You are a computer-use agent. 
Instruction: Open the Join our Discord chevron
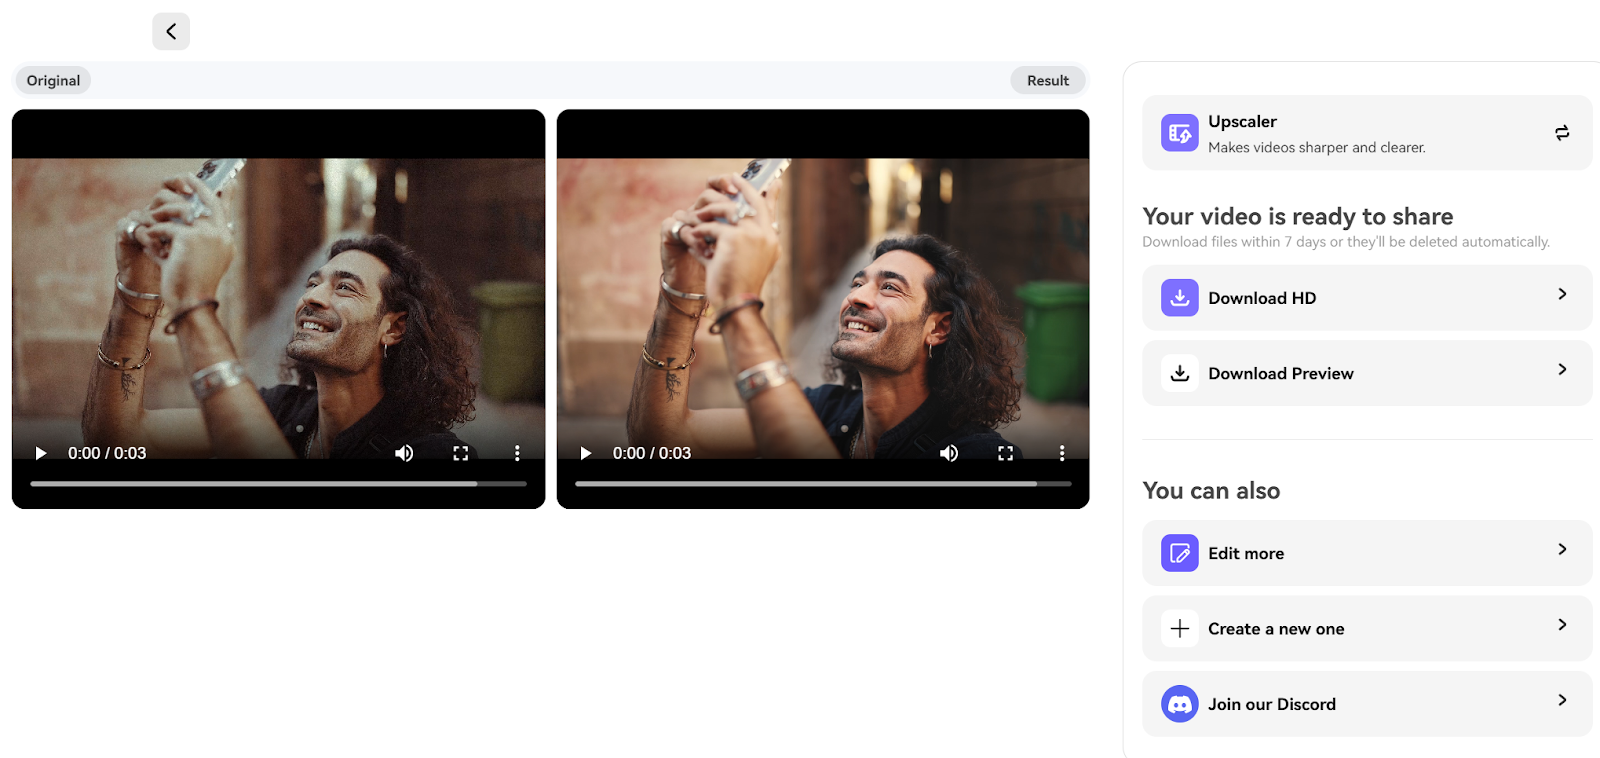coord(1562,700)
